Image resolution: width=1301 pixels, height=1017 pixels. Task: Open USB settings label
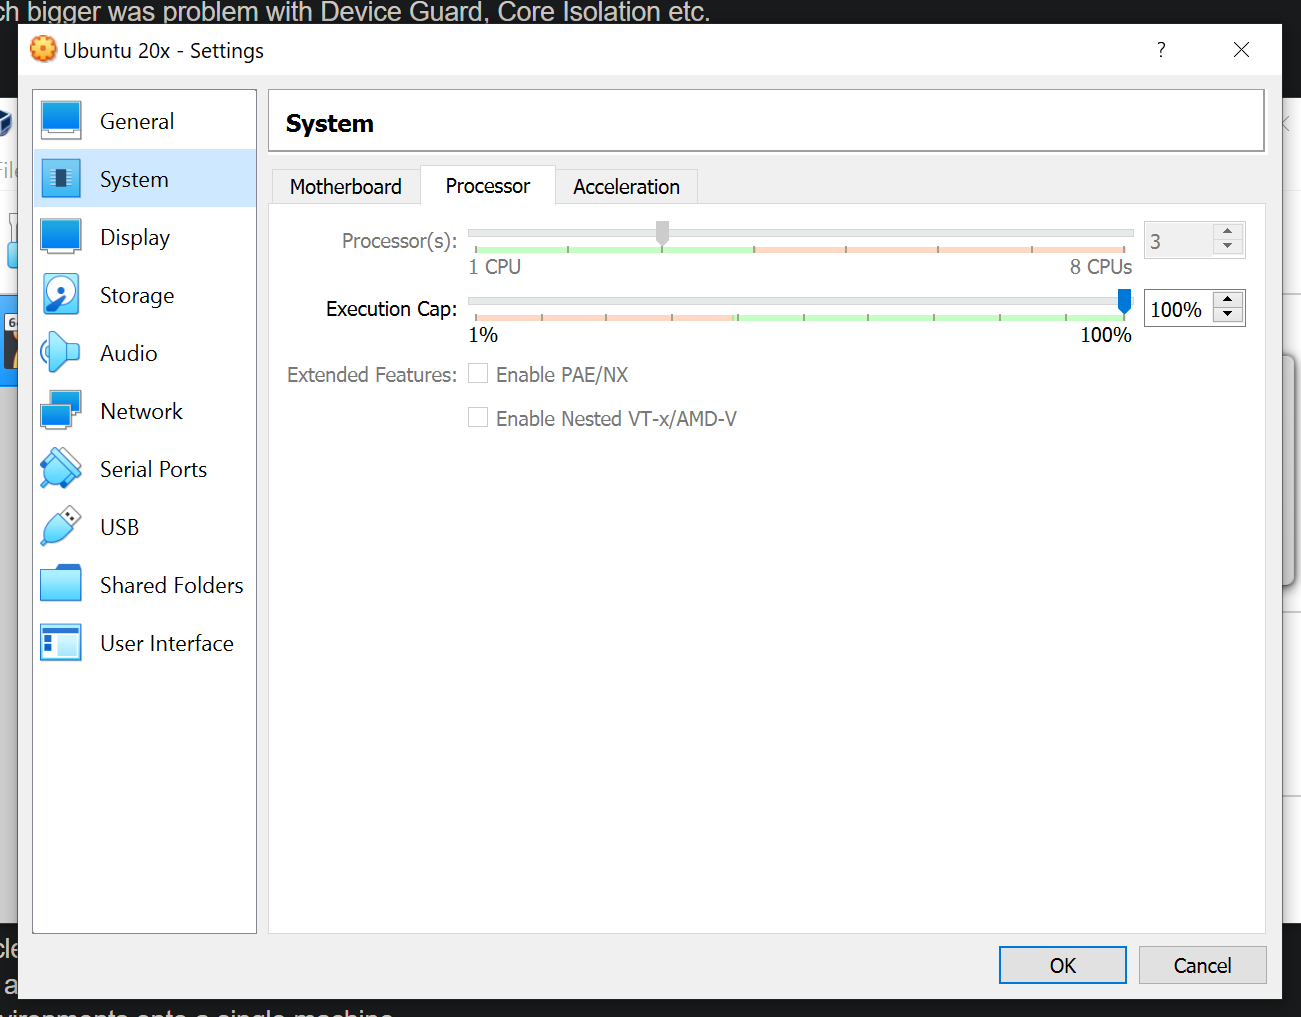coord(120,528)
